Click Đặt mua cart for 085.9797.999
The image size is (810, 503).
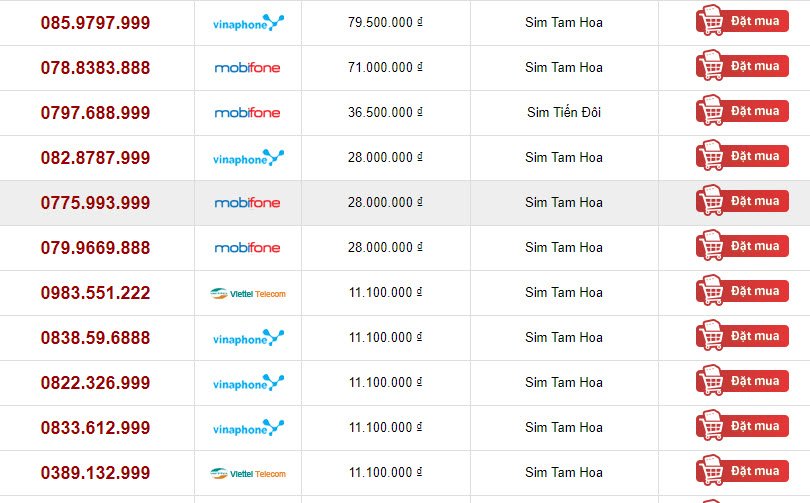[x=742, y=21]
